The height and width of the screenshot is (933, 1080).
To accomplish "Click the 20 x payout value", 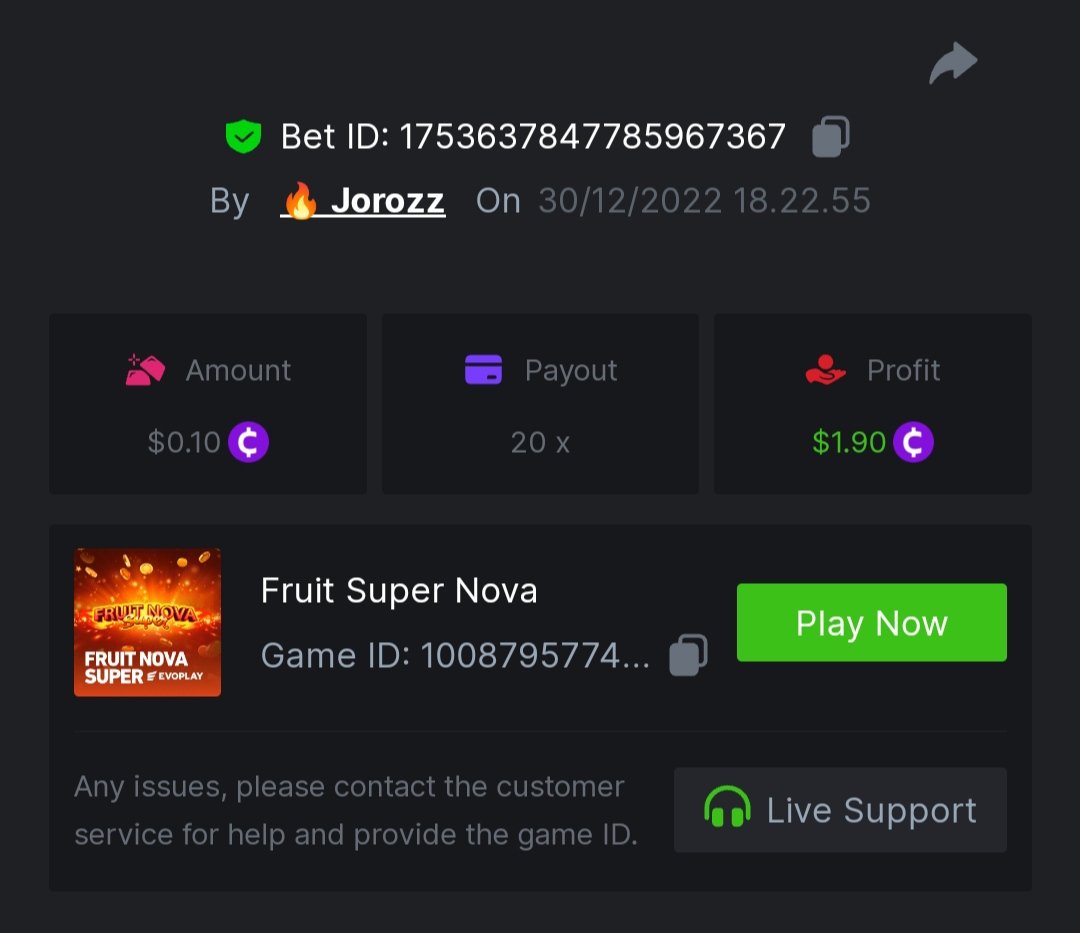I will (x=540, y=442).
